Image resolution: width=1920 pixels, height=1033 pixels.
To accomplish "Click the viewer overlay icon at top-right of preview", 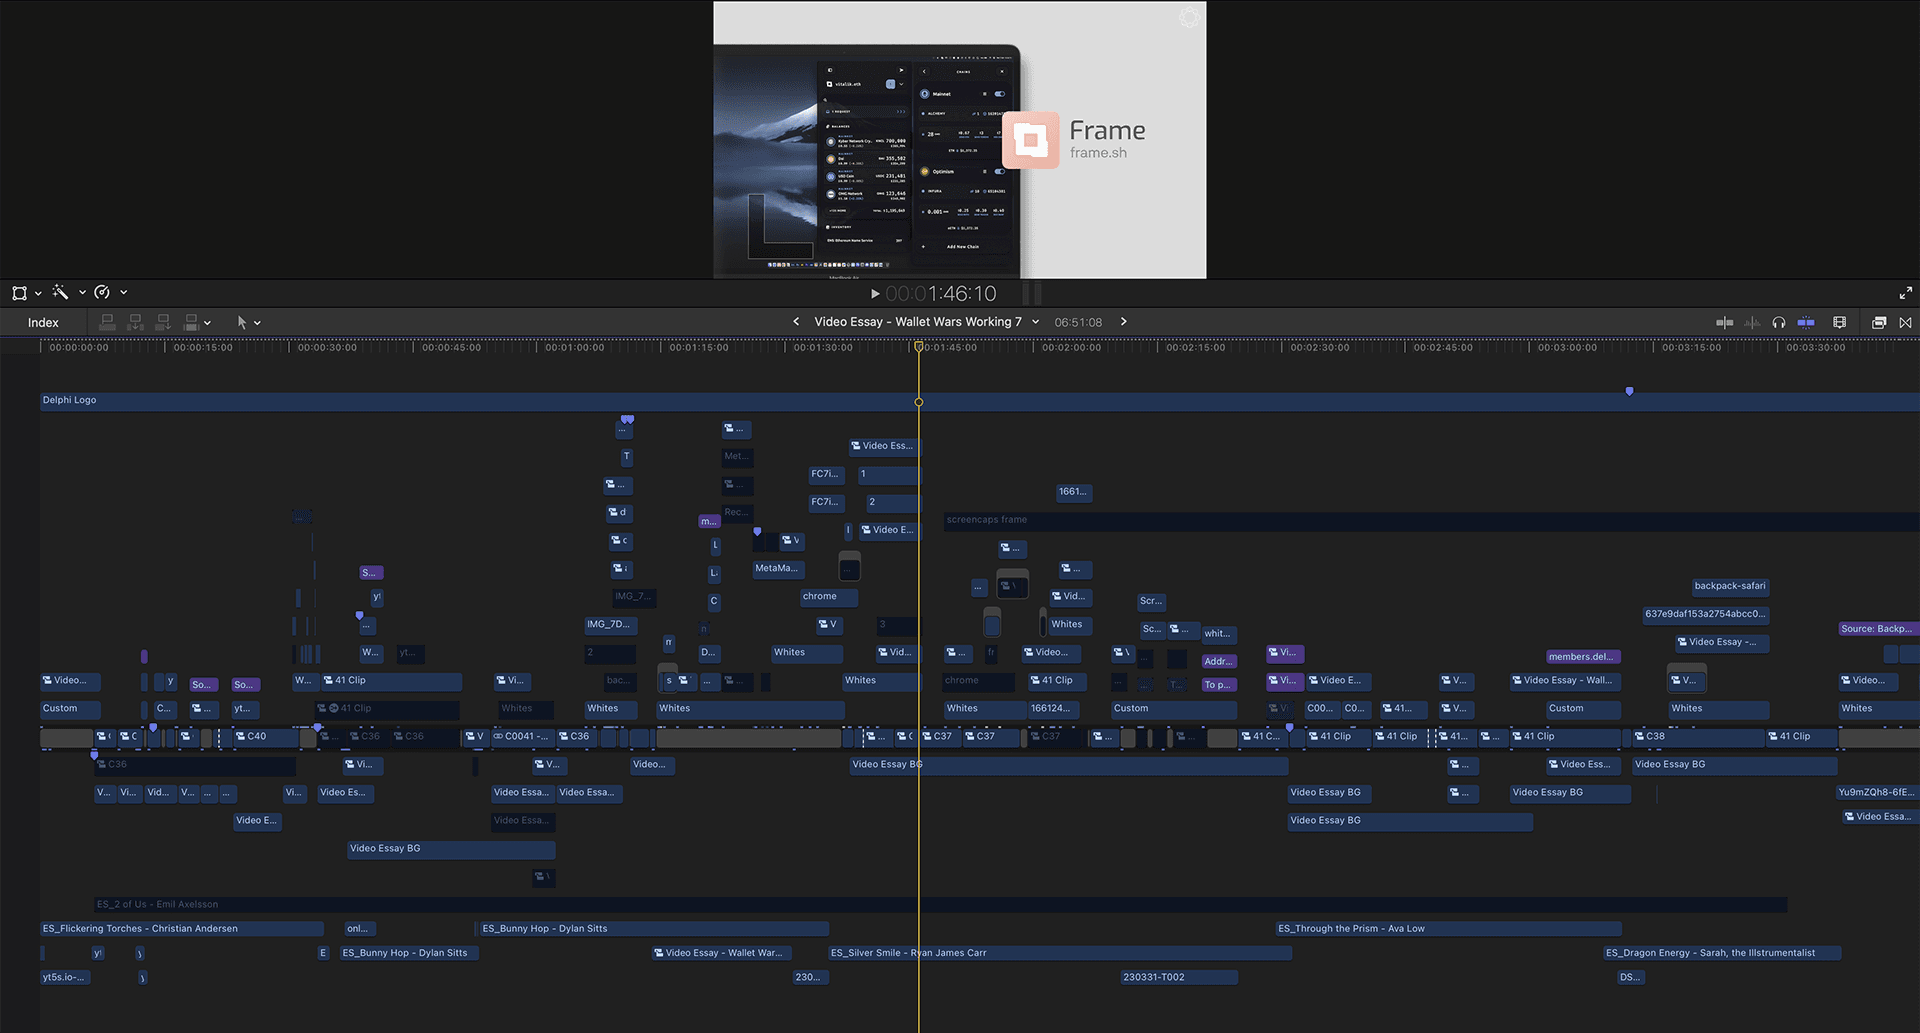I will [x=1189, y=17].
